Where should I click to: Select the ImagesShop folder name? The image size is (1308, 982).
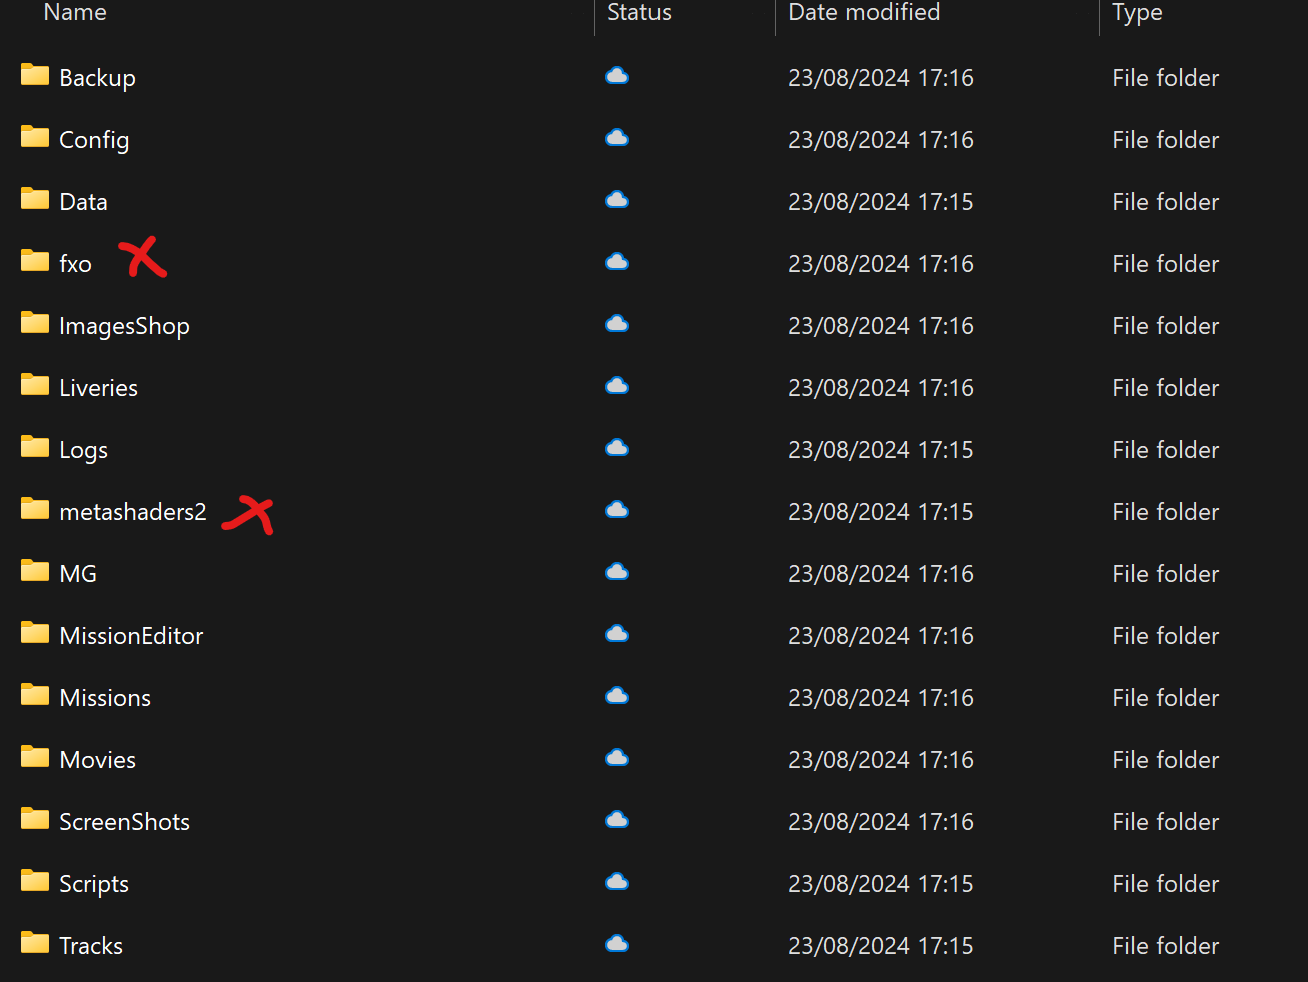(x=124, y=326)
